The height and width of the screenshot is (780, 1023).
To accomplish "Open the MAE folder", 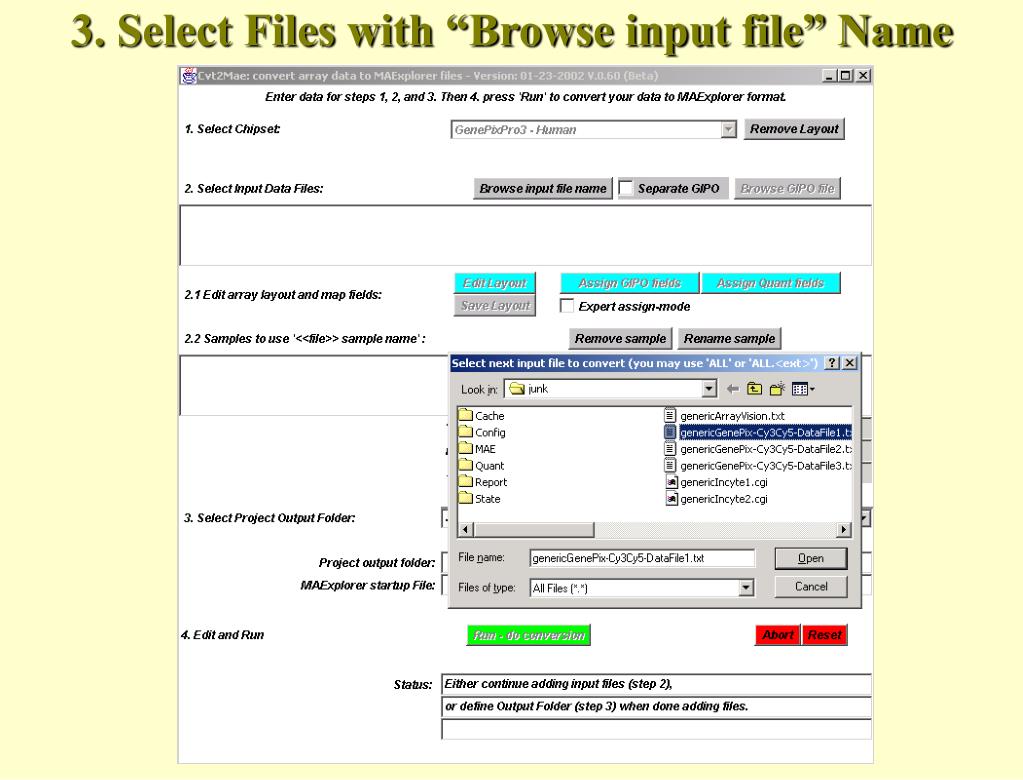I will pyautogui.click(x=477, y=449).
